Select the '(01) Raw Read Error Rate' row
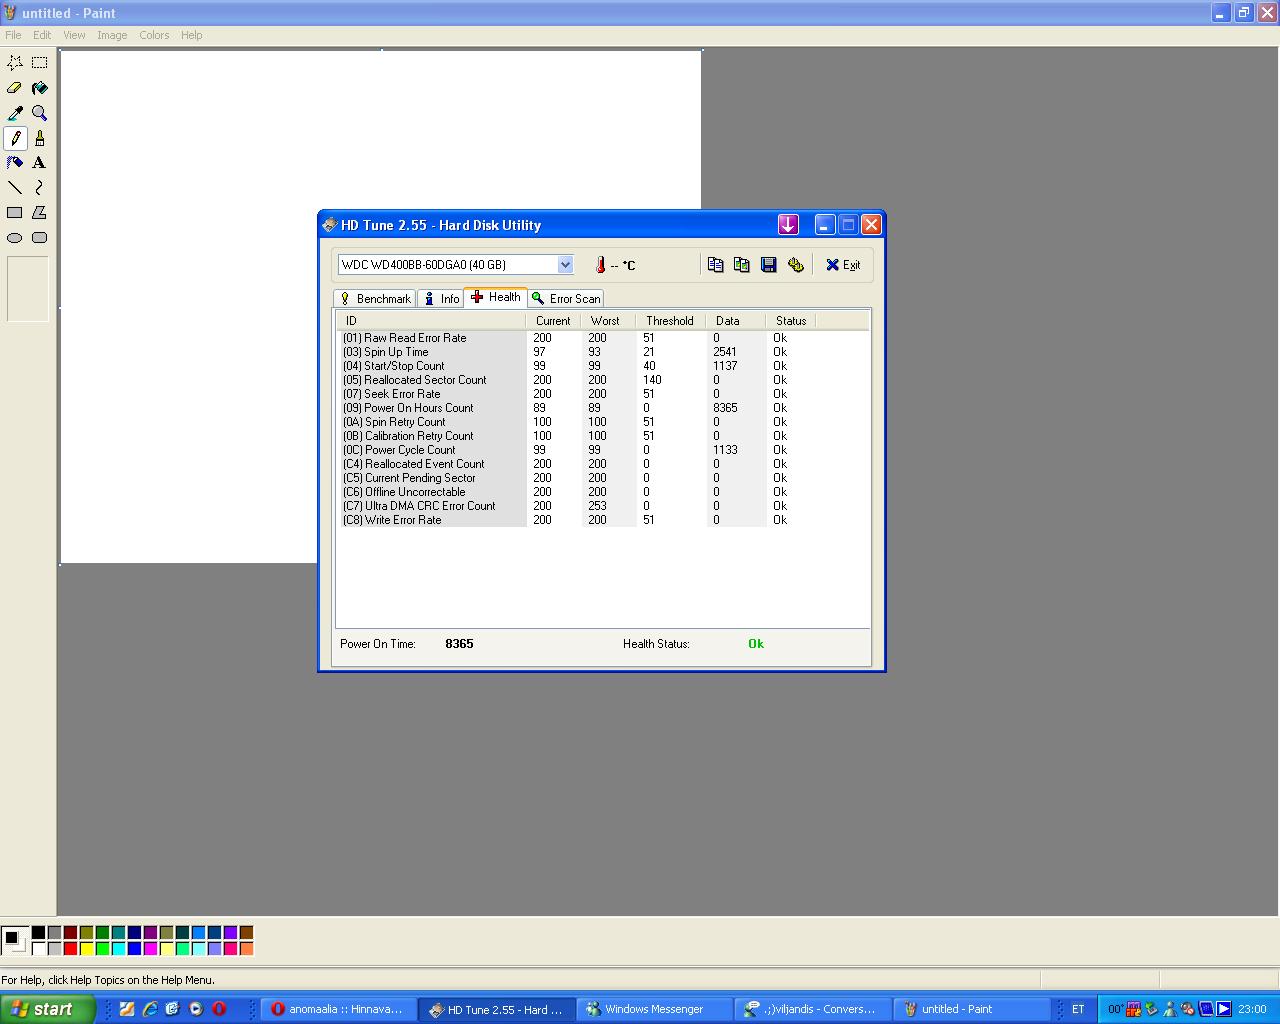The width and height of the screenshot is (1280, 1024). [x=603, y=338]
